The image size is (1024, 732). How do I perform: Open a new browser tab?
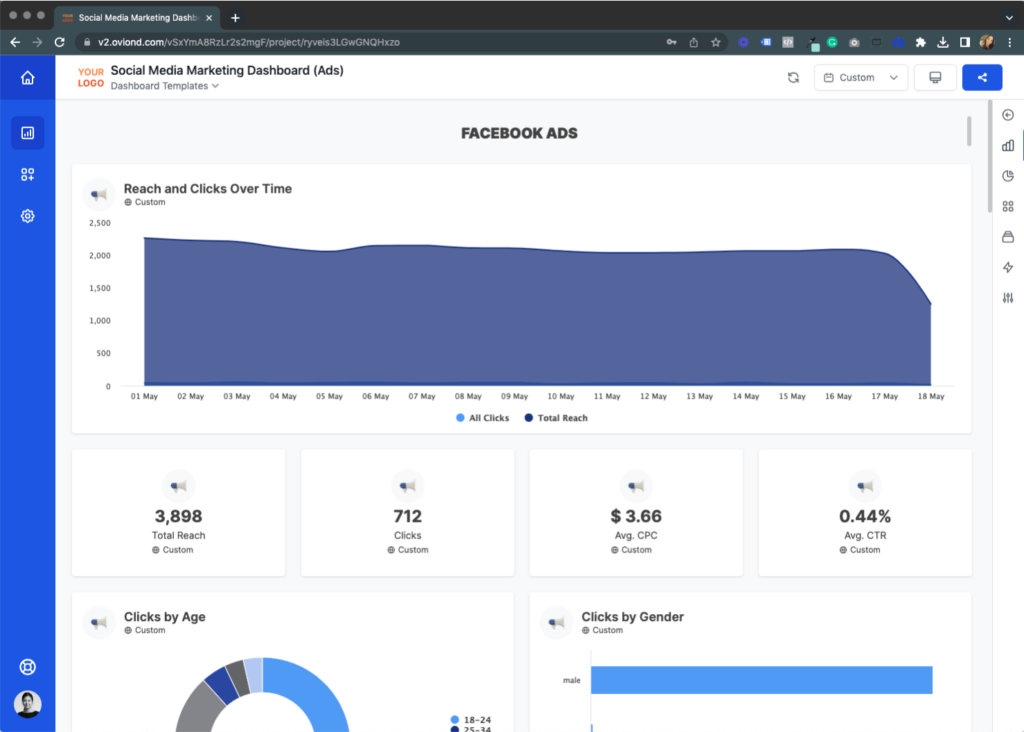(x=235, y=18)
